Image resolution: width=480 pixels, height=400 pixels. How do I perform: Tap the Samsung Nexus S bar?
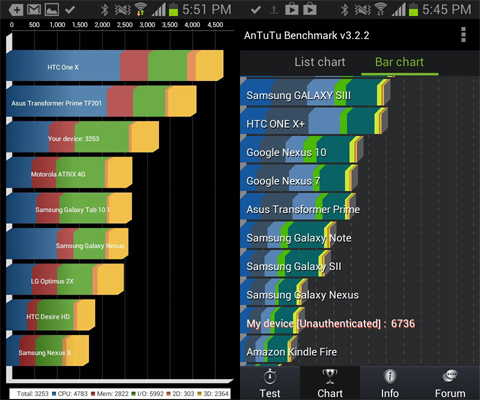(48, 351)
